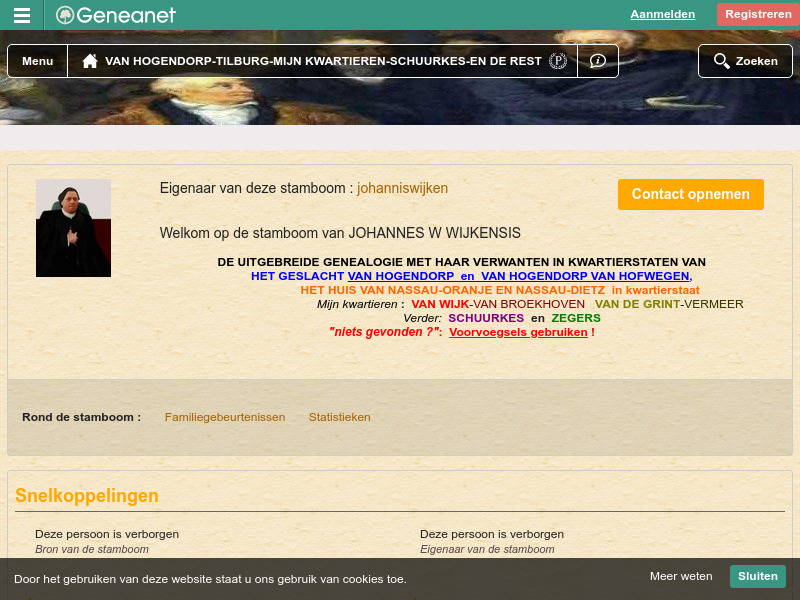Click the (P) privacy badge icon

click(x=557, y=60)
